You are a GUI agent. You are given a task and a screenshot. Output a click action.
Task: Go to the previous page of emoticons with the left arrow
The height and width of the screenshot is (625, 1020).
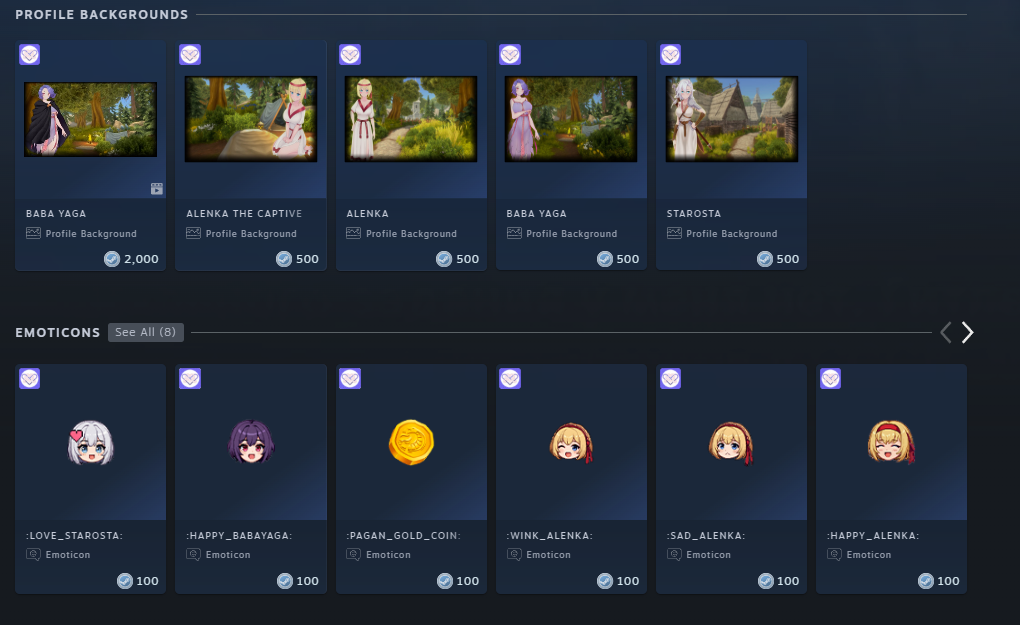(x=946, y=332)
